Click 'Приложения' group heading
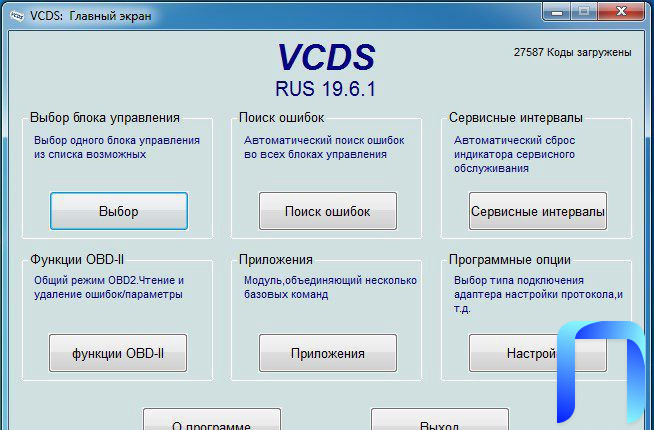The height and width of the screenshot is (430, 654). [276, 259]
